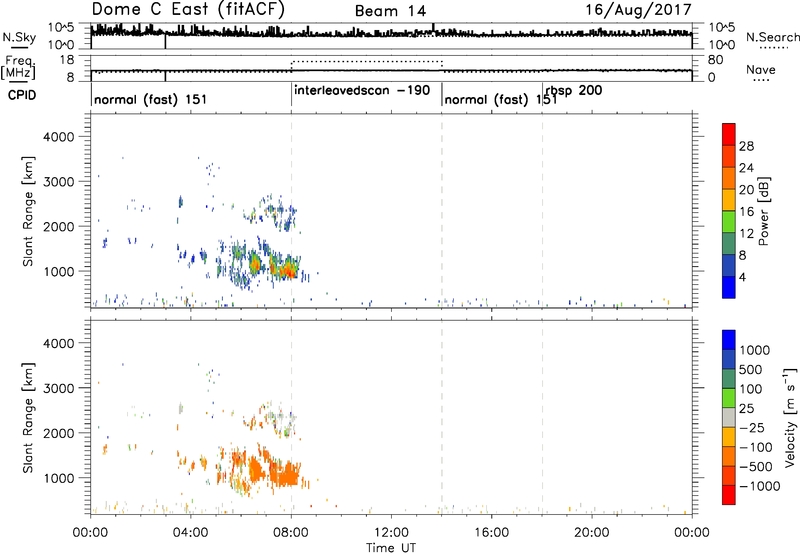Image resolution: width=800 pixels, height=554 pixels.
Task: Pick the bright blue bottom Power colorbar segment
Action: [729, 287]
